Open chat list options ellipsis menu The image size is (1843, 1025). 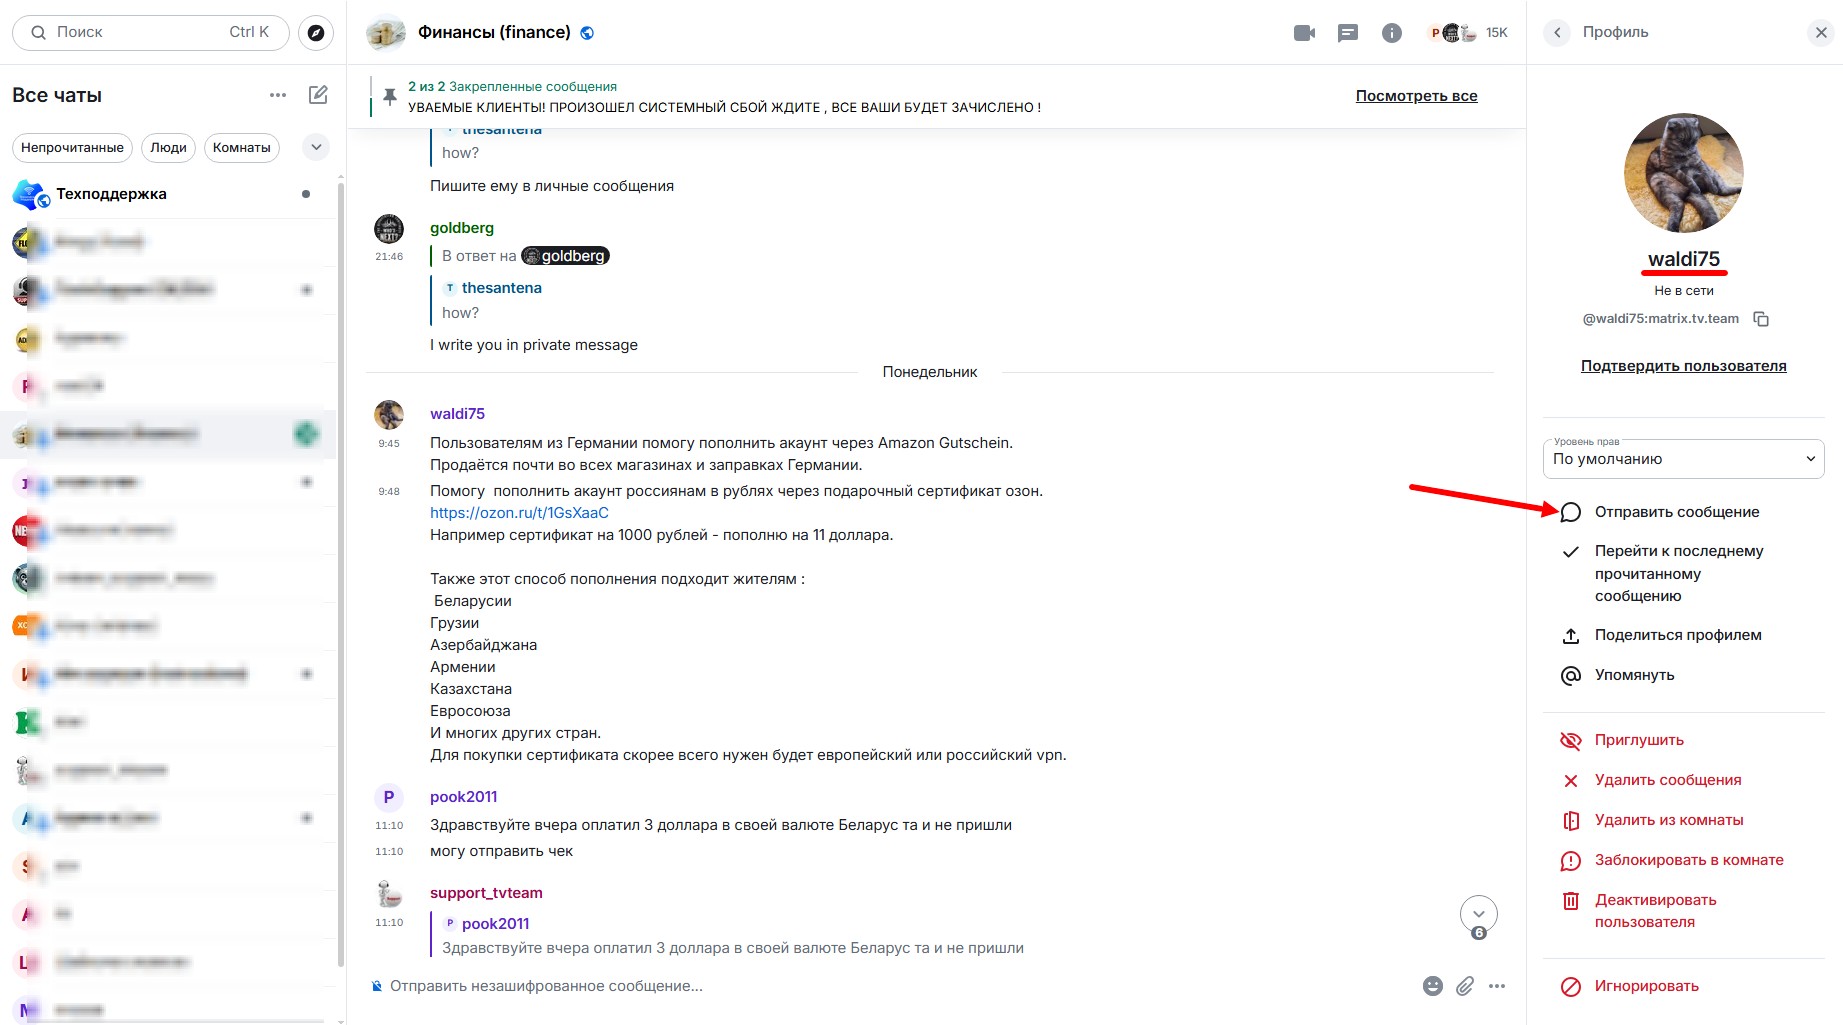(278, 95)
